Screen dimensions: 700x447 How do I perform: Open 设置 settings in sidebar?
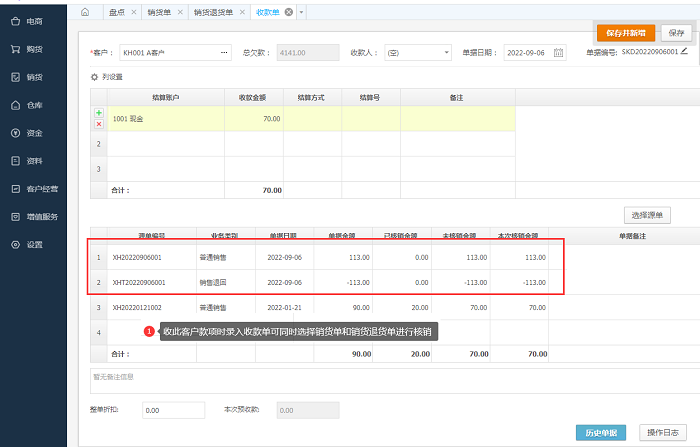(33, 244)
